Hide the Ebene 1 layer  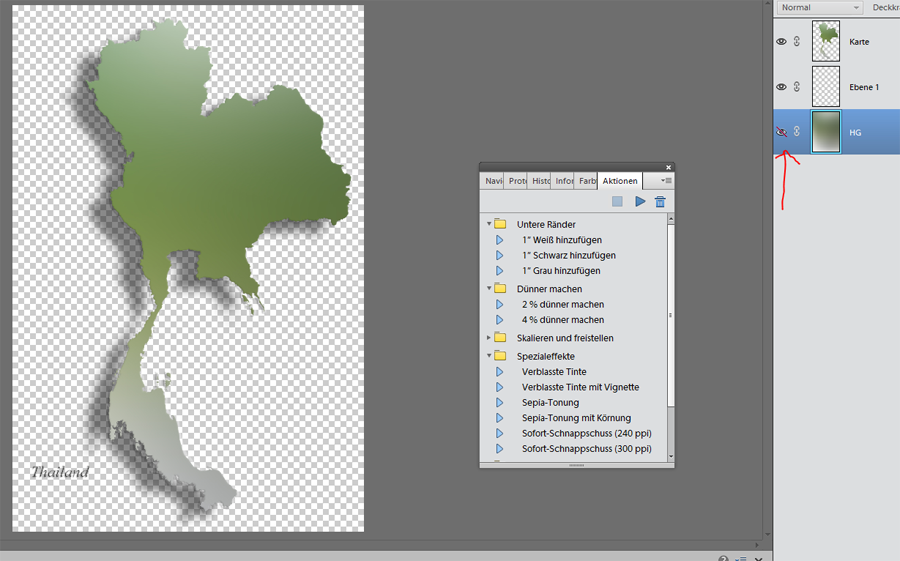tap(782, 87)
